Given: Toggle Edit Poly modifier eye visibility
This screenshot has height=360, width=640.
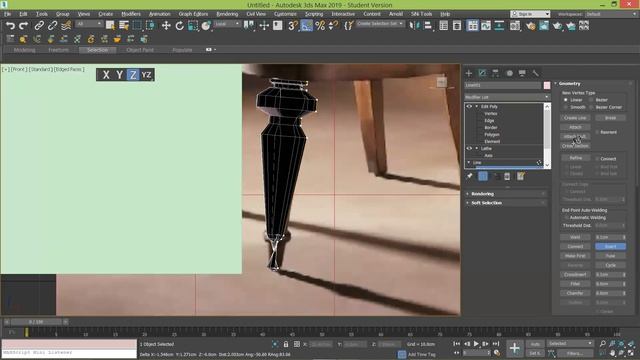Looking at the screenshot, I should coord(469,107).
